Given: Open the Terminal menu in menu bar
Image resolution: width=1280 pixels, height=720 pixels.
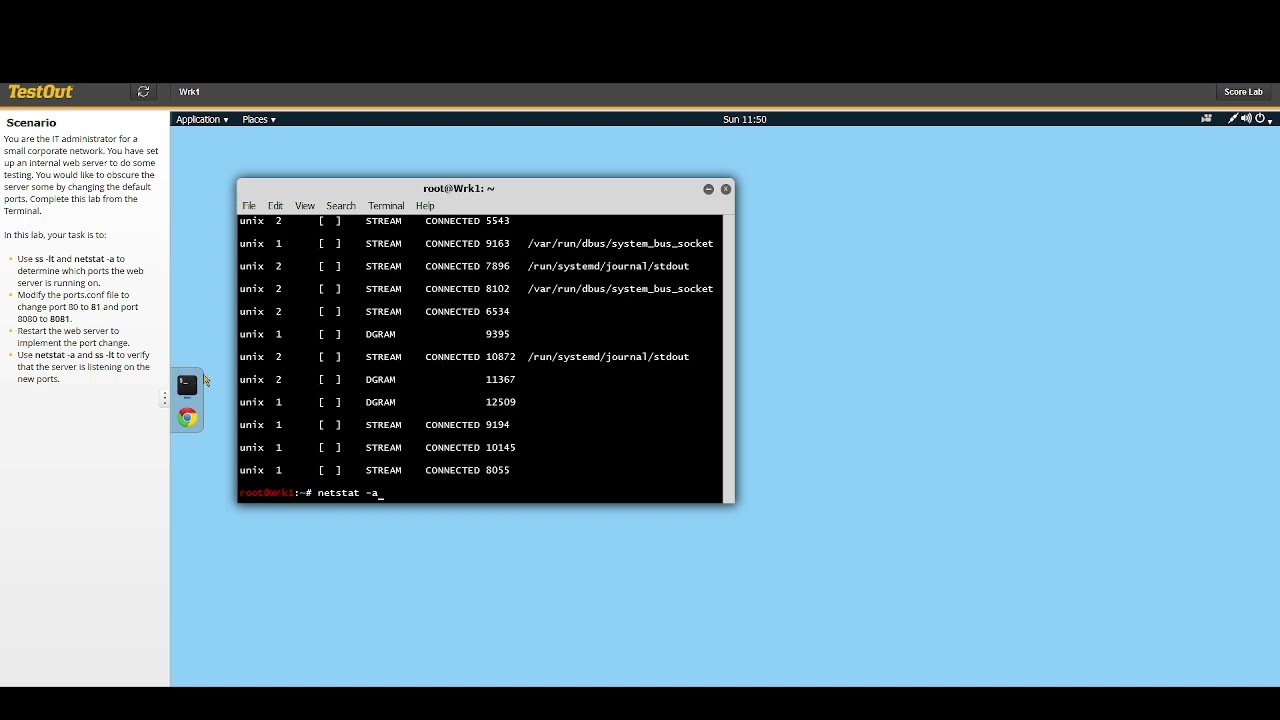Looking at the screenshot, I should click(386, 206).
